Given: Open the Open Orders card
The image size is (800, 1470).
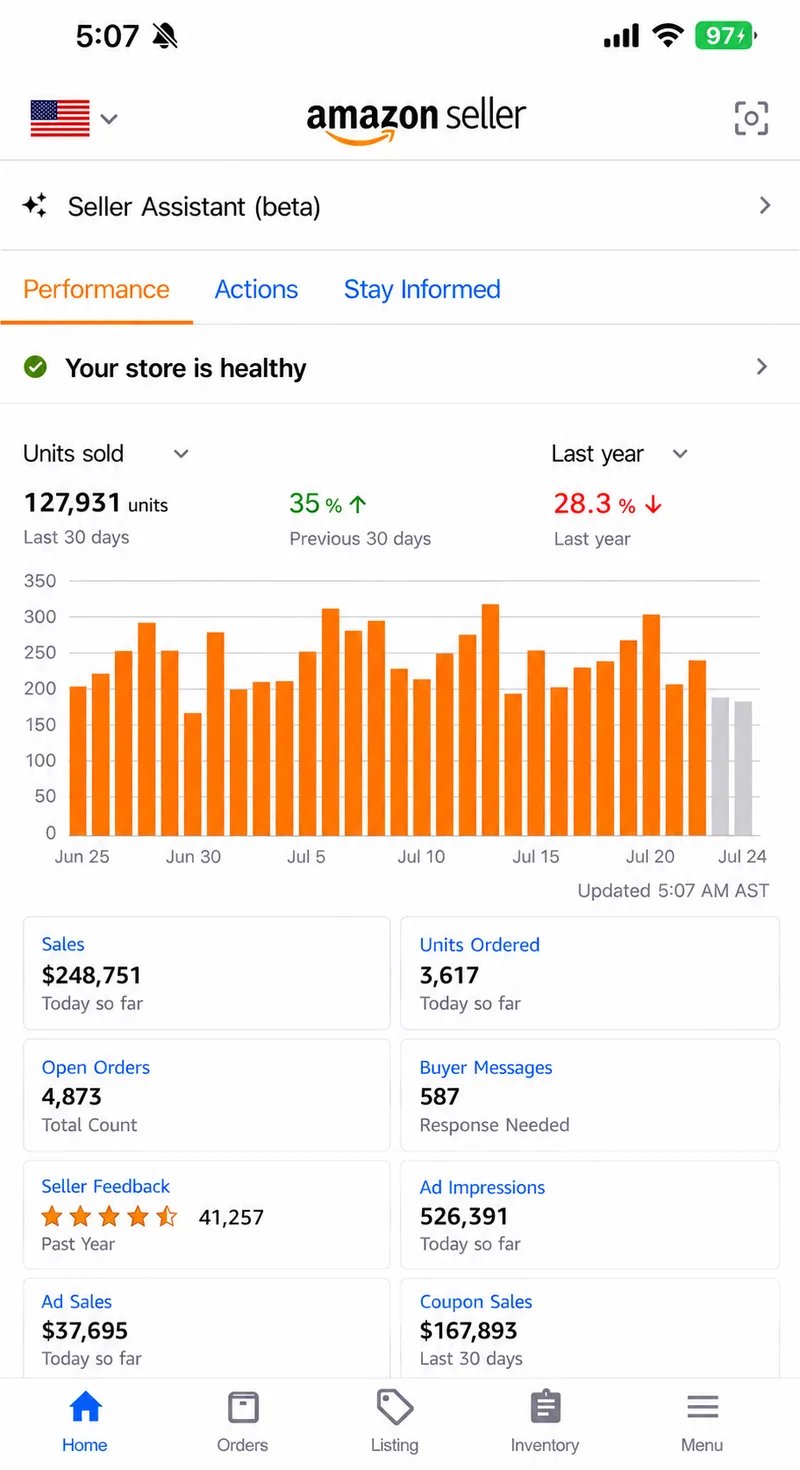Looking at the screenshot, I should tap(206, 1095).
